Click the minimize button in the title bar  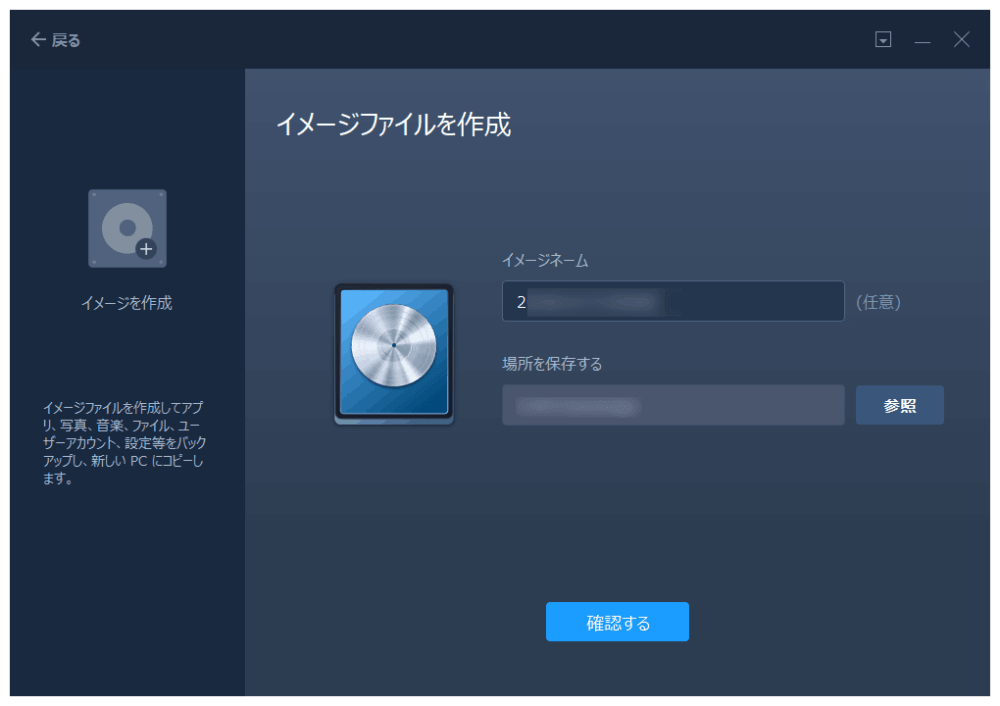923,39
